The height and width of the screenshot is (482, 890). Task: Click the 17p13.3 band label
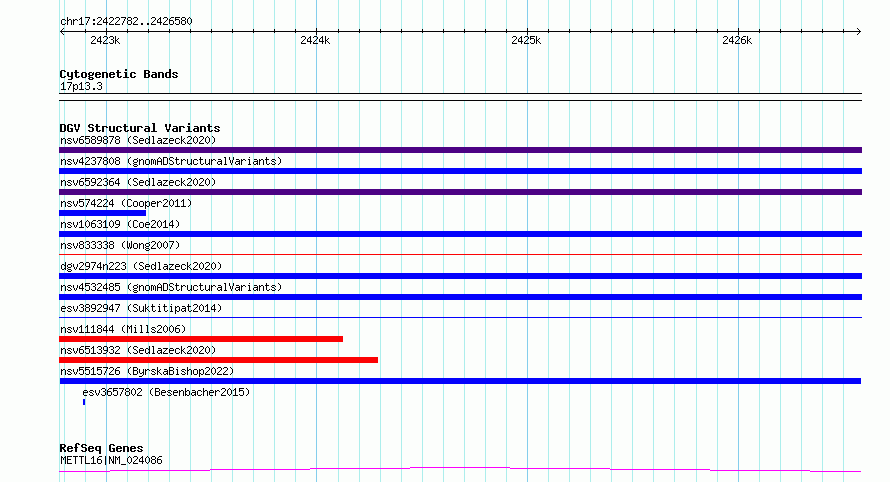click(81, 86)
